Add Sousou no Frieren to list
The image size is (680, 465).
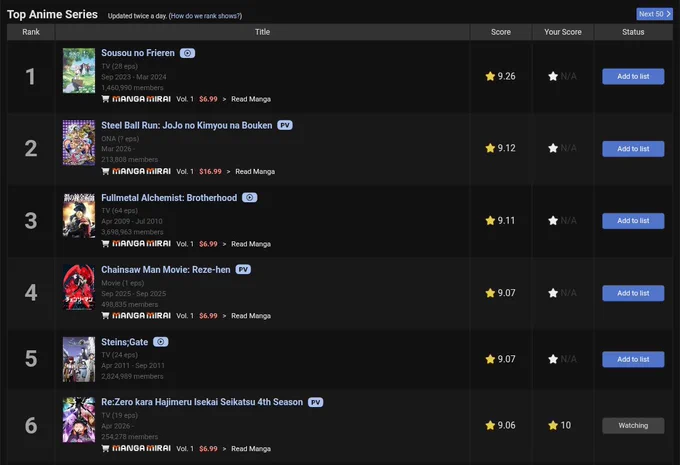633,76
